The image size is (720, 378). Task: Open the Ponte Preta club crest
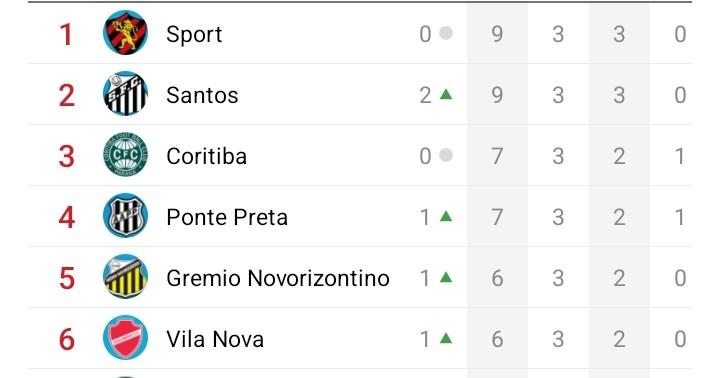(125, 216)
